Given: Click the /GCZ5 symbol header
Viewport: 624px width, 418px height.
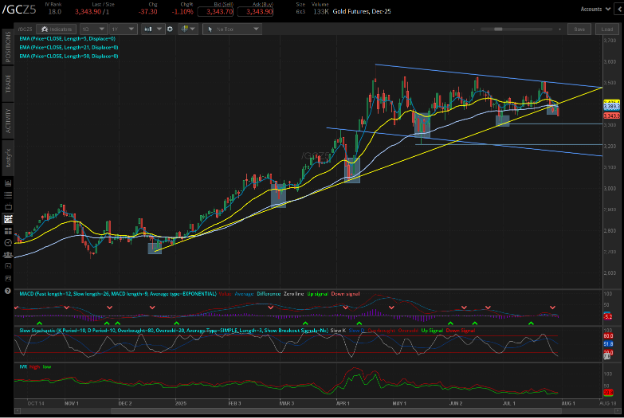Looking at the screenshot, I should [x=19, y=10].
